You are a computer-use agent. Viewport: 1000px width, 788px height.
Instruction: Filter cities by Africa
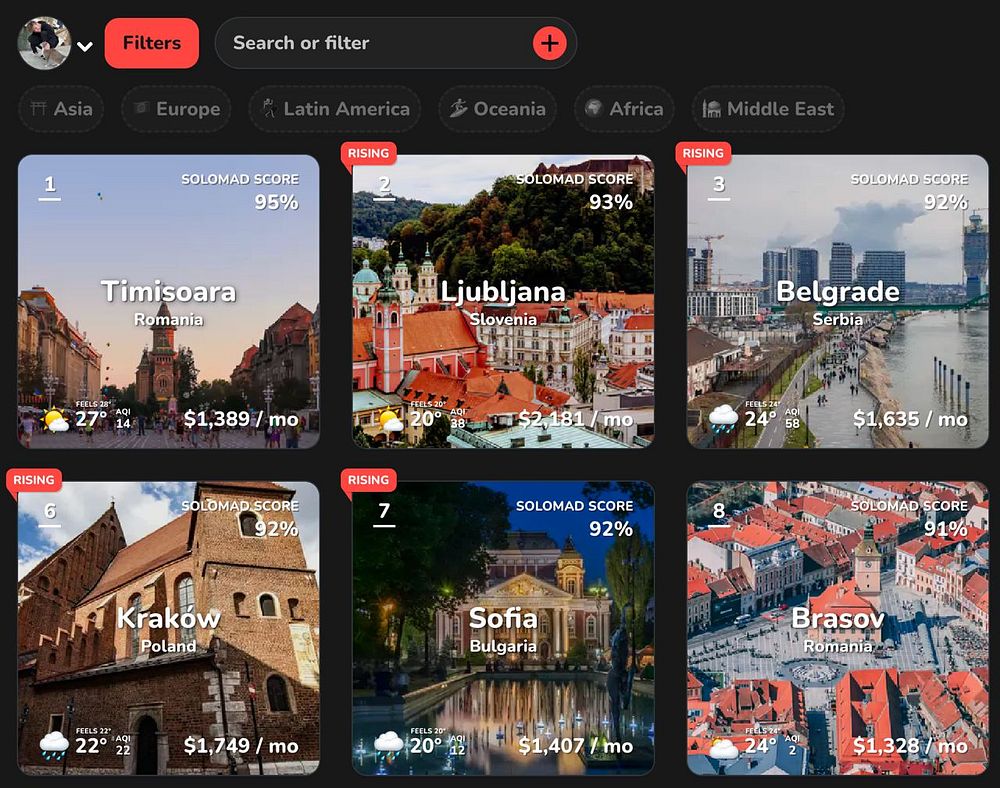pyautogui.click(x=624, y=109)
